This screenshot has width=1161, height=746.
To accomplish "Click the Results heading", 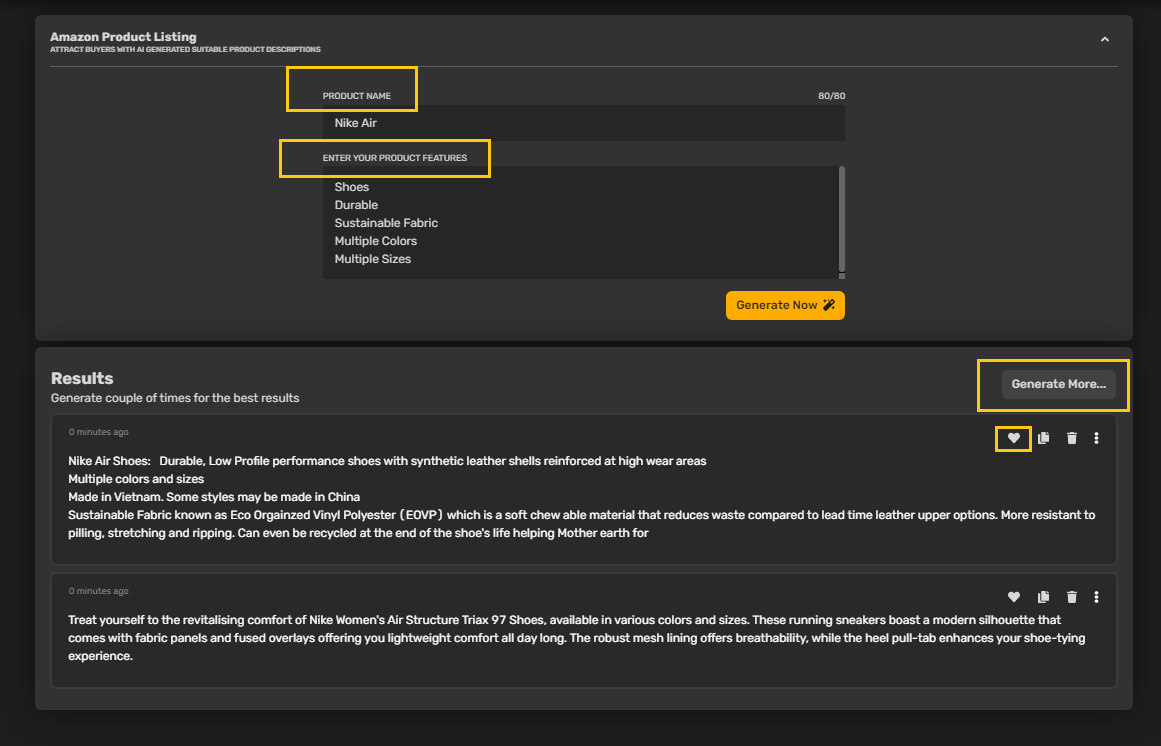I will 82,378.
